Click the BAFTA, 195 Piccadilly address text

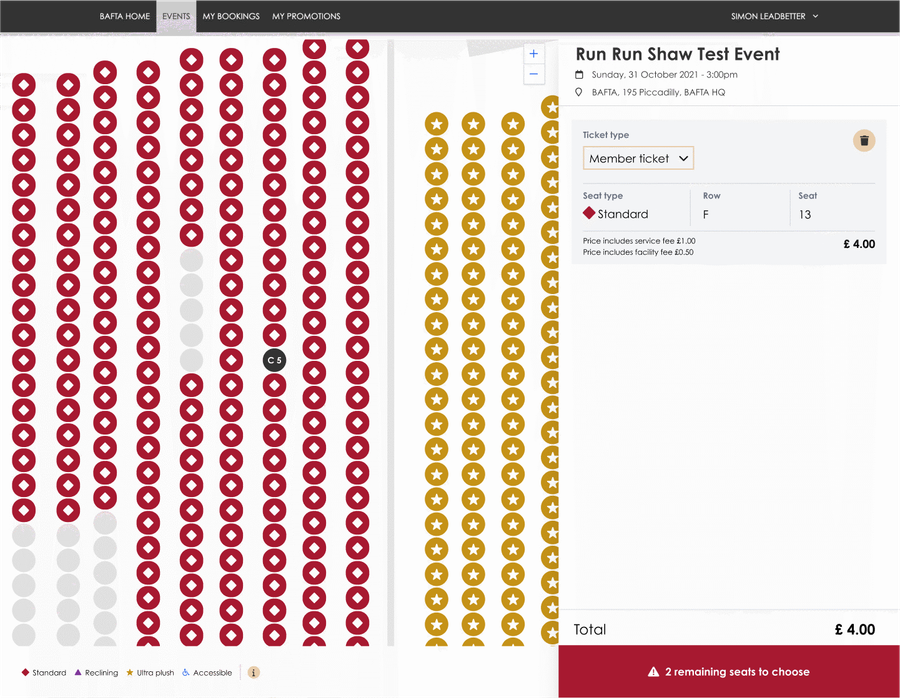pyautogui.click(x=658, y=93)
